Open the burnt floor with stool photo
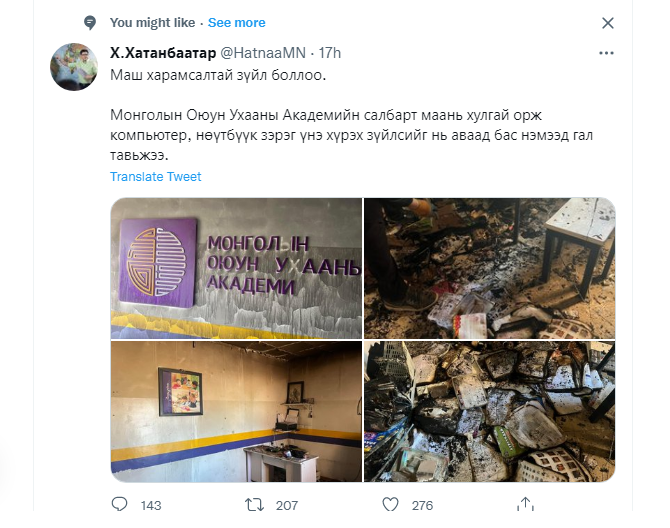The width and height of the screenshot is (670, 528). (490, 268)
